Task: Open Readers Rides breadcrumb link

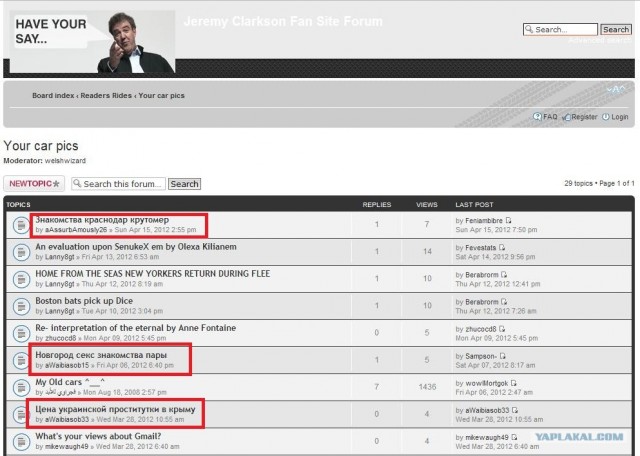Action: [x=107, y=95]
